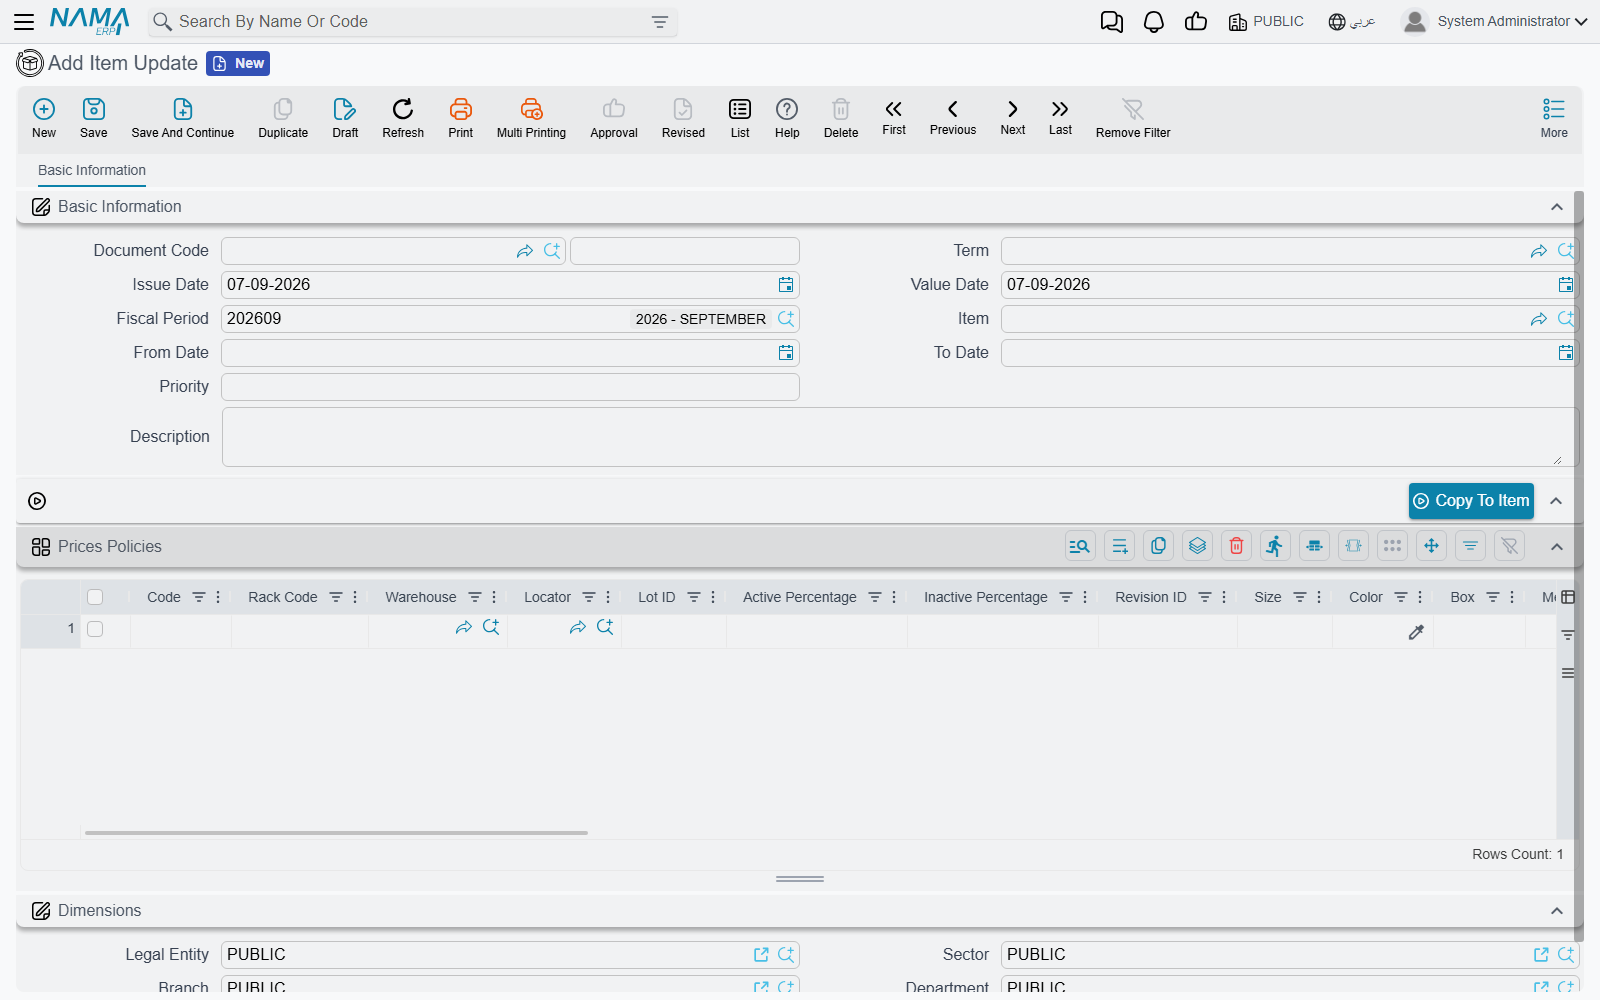Collapse the Copy To Item section
This screenshot has width=1600, height=1000.
1556,501
